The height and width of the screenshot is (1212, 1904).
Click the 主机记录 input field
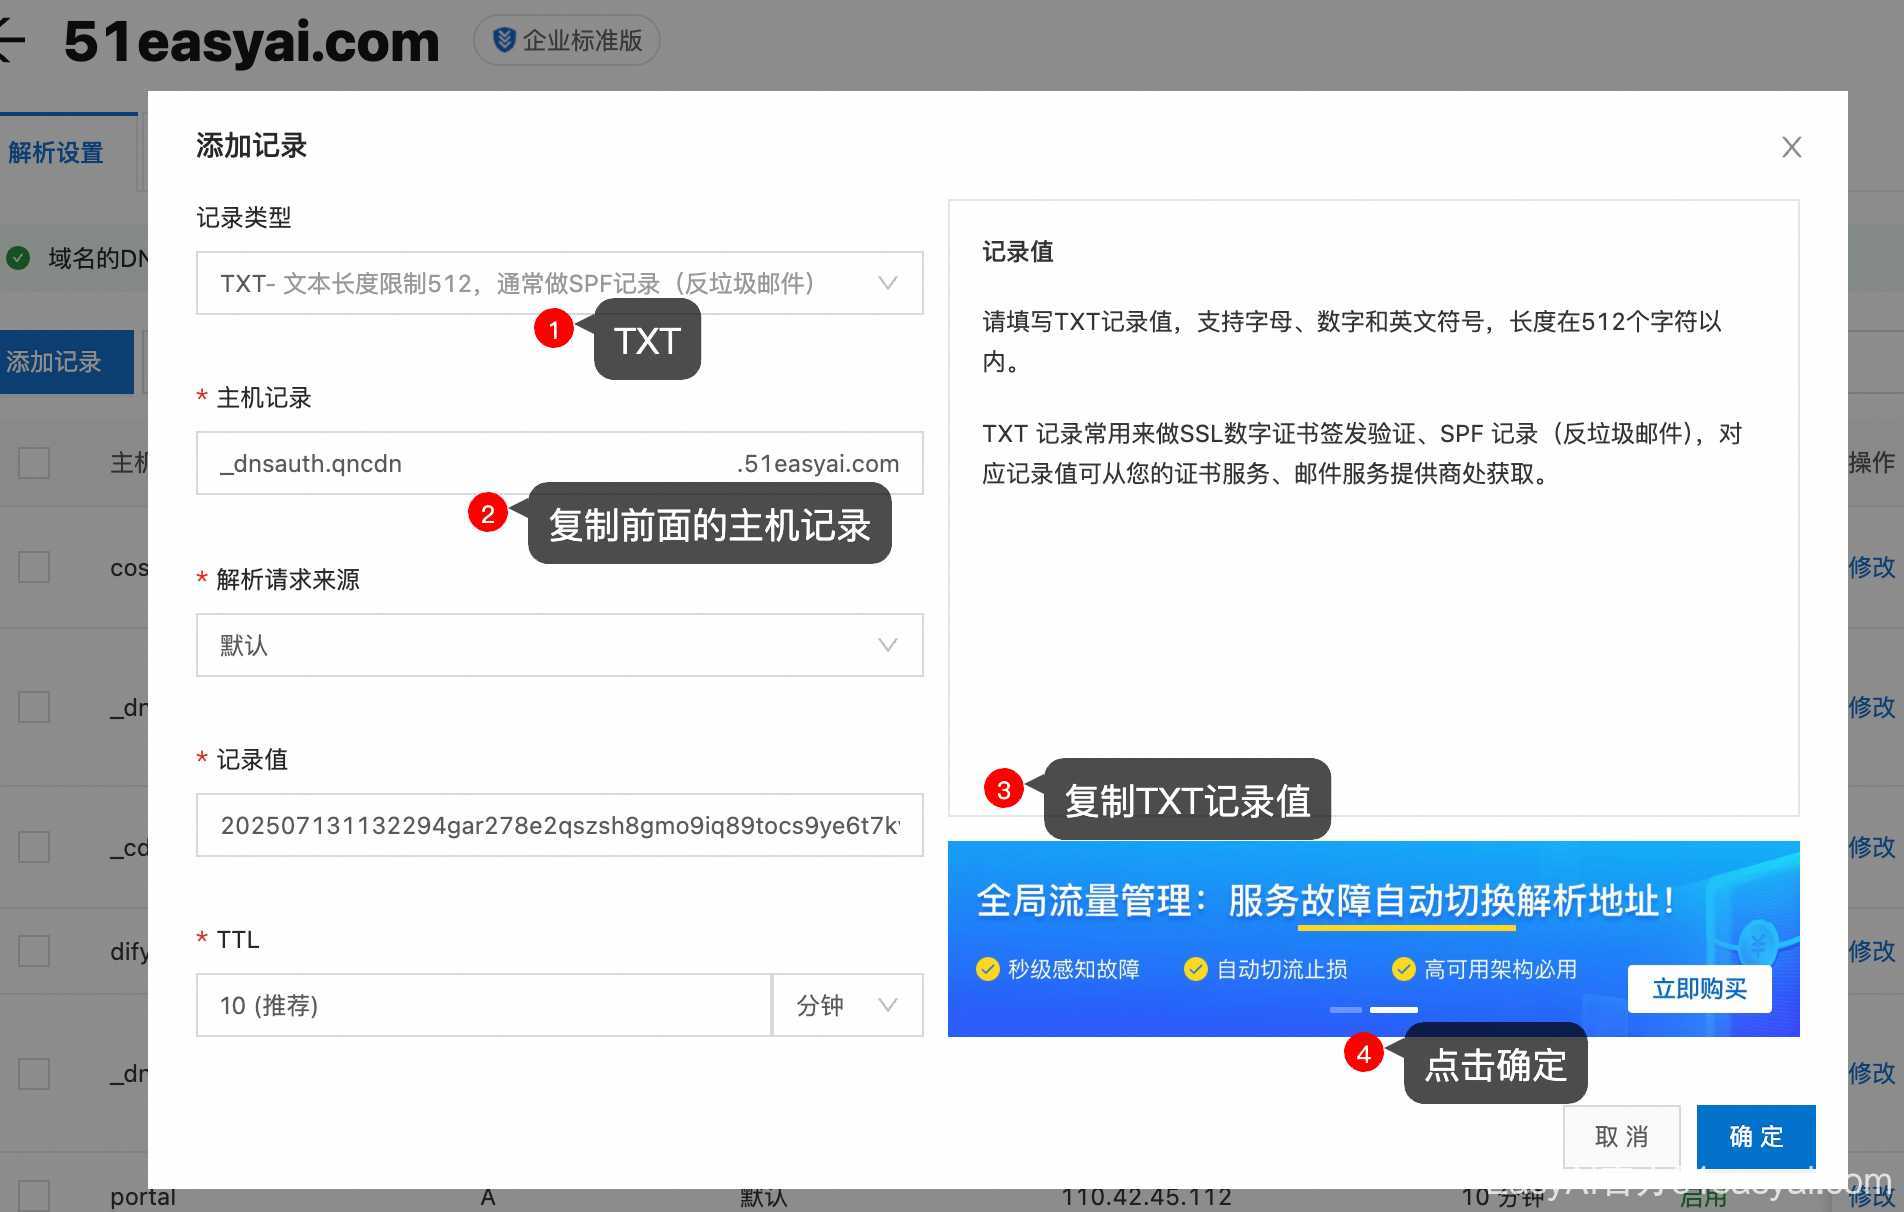pyautogui.click(x=559, y=463)
